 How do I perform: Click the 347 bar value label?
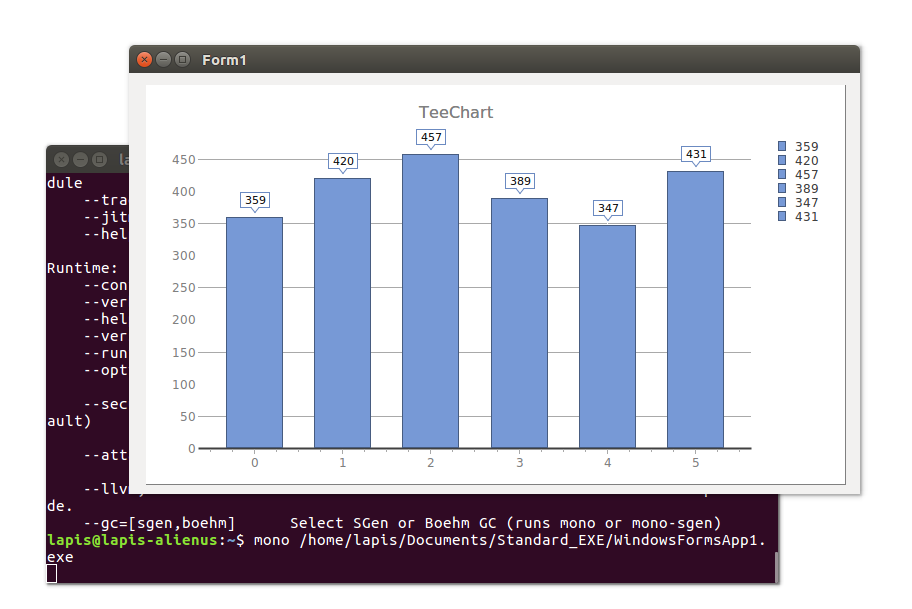(608, 208)
